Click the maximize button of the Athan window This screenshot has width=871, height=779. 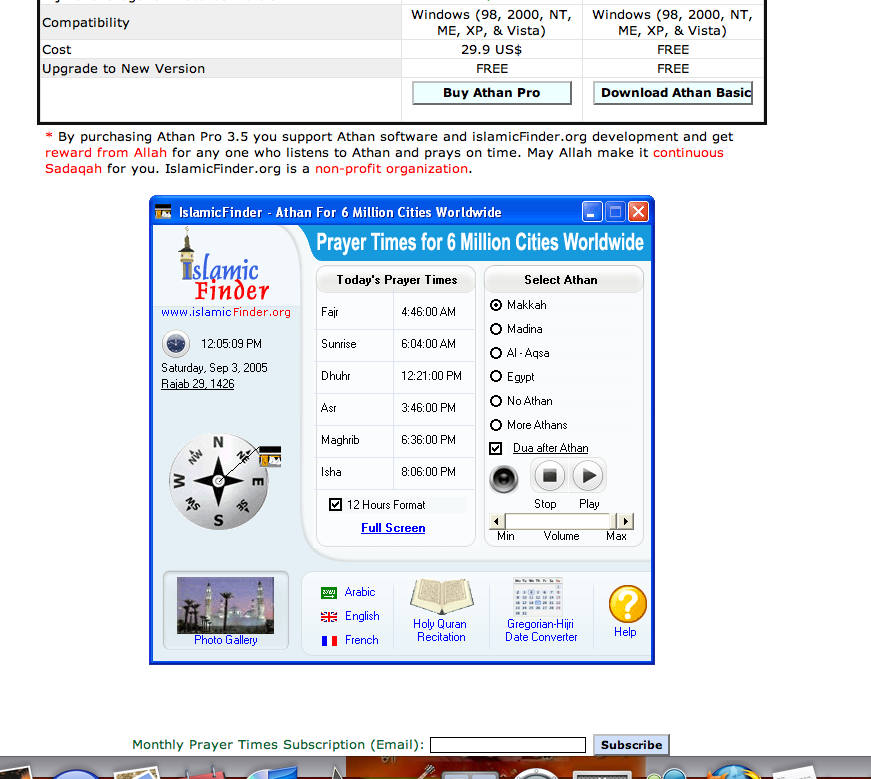click(615, 212)
